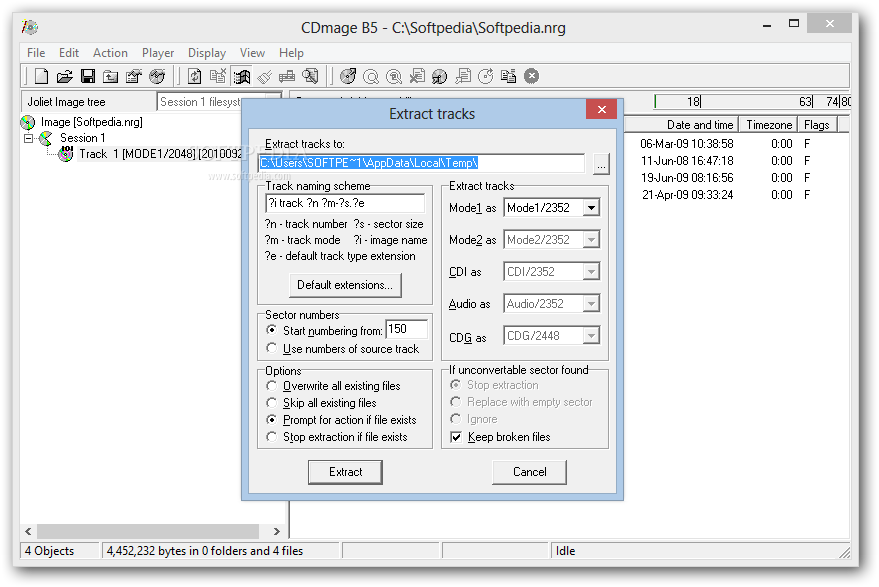Click the magnifier over document toolbar icon
Screen dimensions: 879x587
[x=311, y=76]
